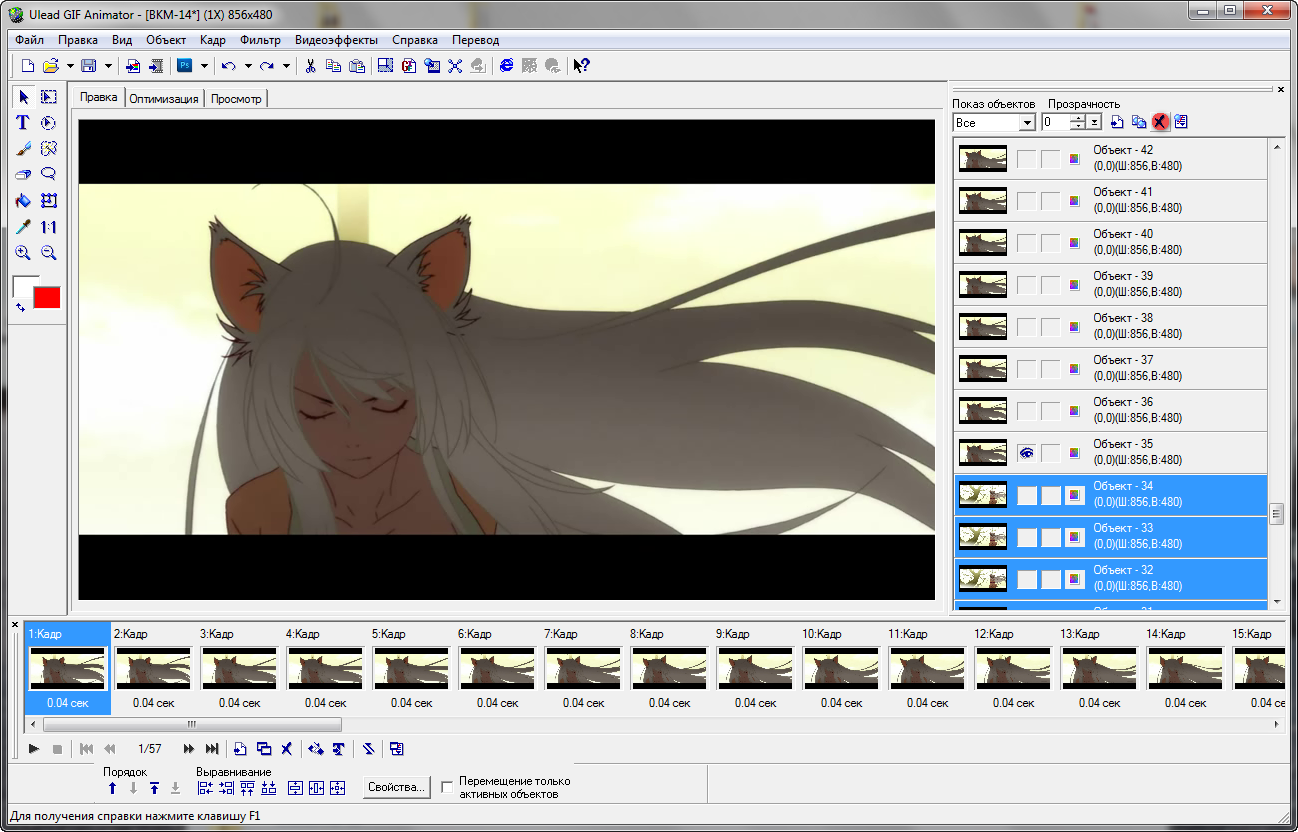Viewport: 1298px width, 832px height.
Task: Select frame 5:Кадр thumbnail in the timeline
Action: [410, 668]
